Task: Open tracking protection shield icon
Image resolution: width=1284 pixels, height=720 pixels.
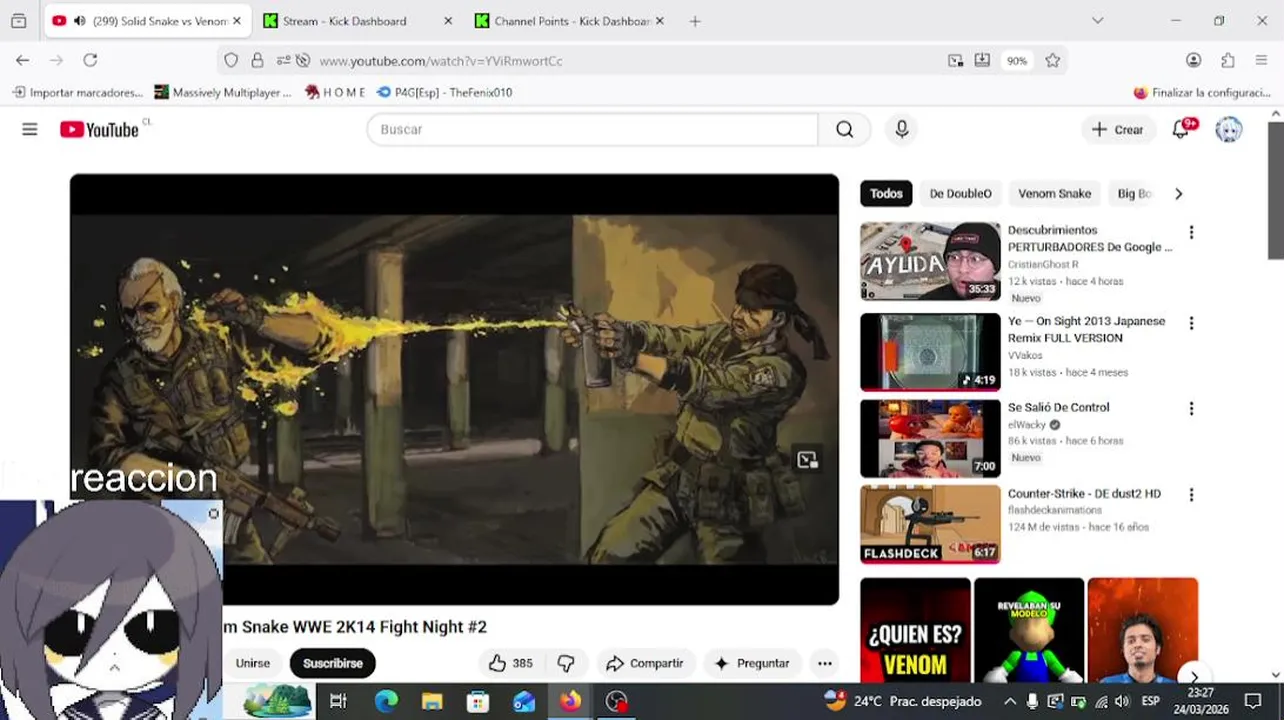Action: pos(231,60)
